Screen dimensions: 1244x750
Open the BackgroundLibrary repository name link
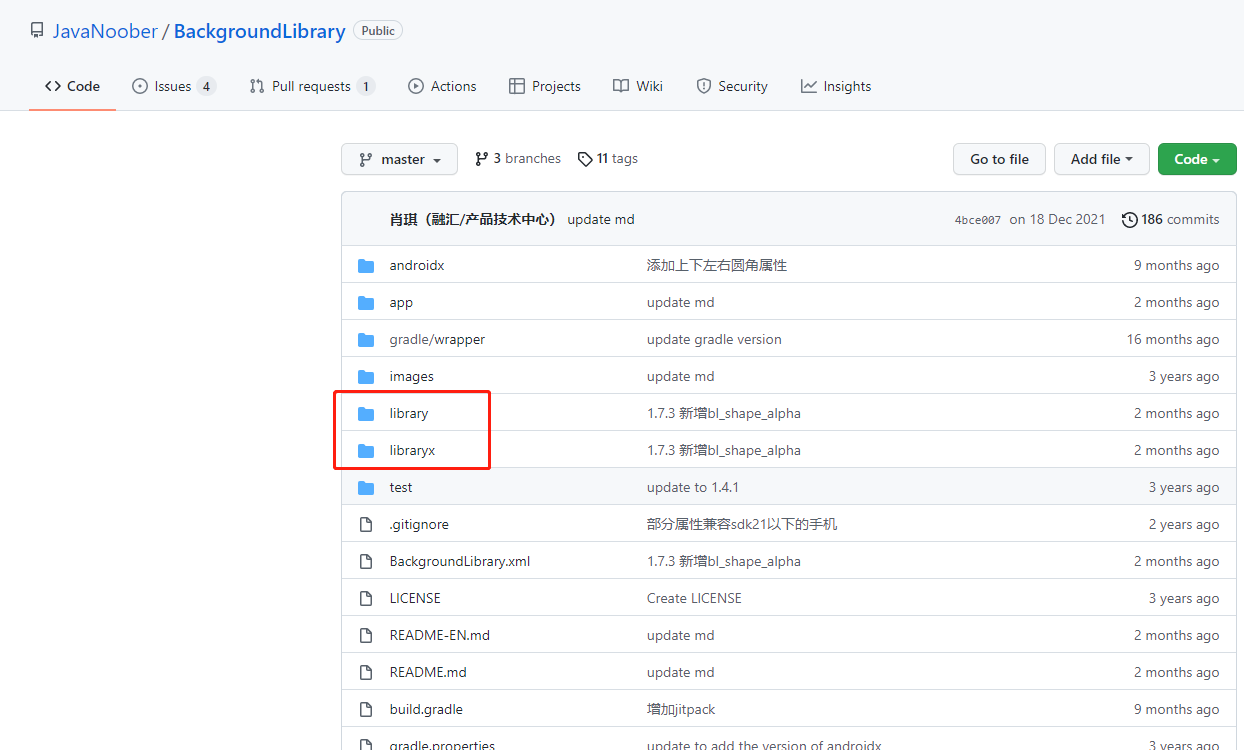click(259, 31)
